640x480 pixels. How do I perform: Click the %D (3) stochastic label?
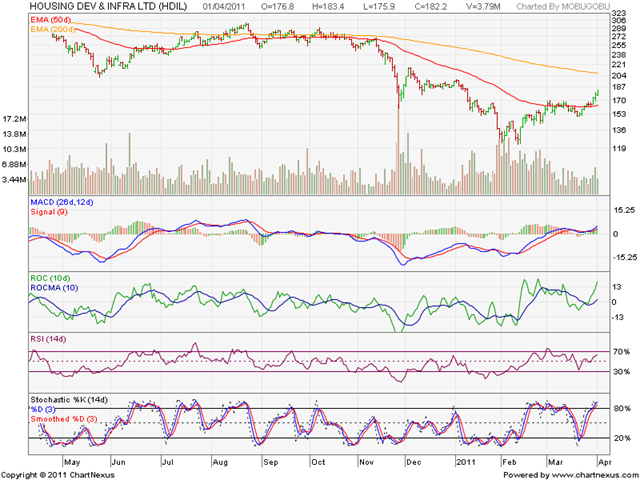pyautogui.click(x=43, y=409)
